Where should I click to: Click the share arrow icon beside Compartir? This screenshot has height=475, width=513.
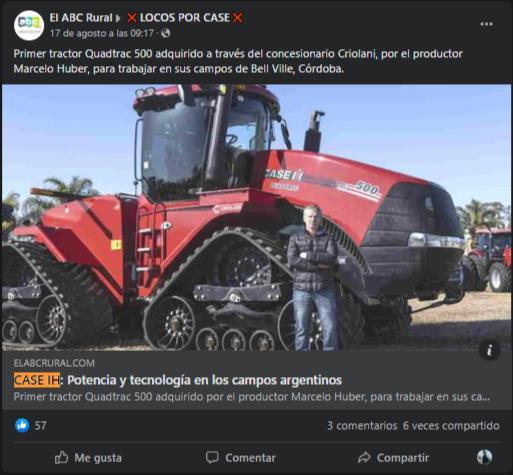(364, 458)
